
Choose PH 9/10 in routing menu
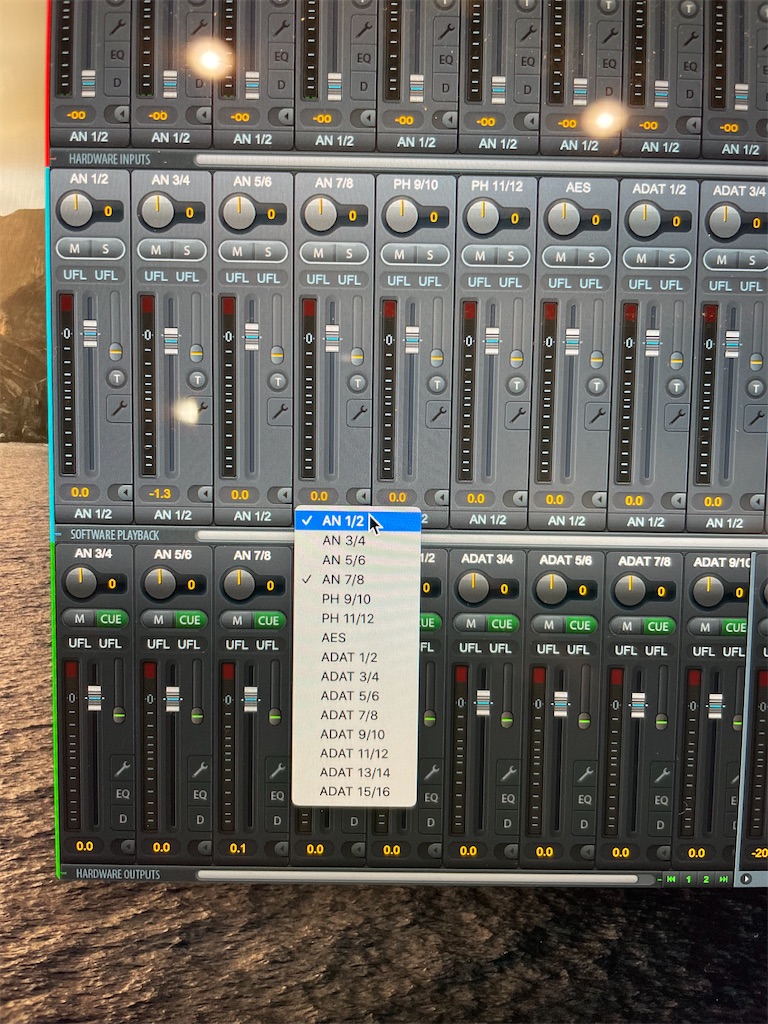(x=355, y=599)
